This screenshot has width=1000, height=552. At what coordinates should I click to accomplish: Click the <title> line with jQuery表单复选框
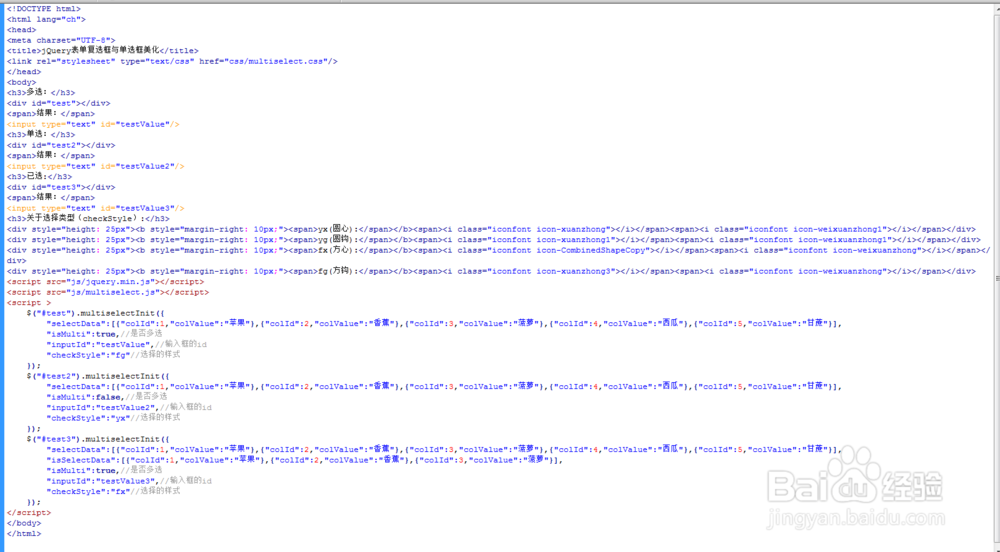pos(103,50)
